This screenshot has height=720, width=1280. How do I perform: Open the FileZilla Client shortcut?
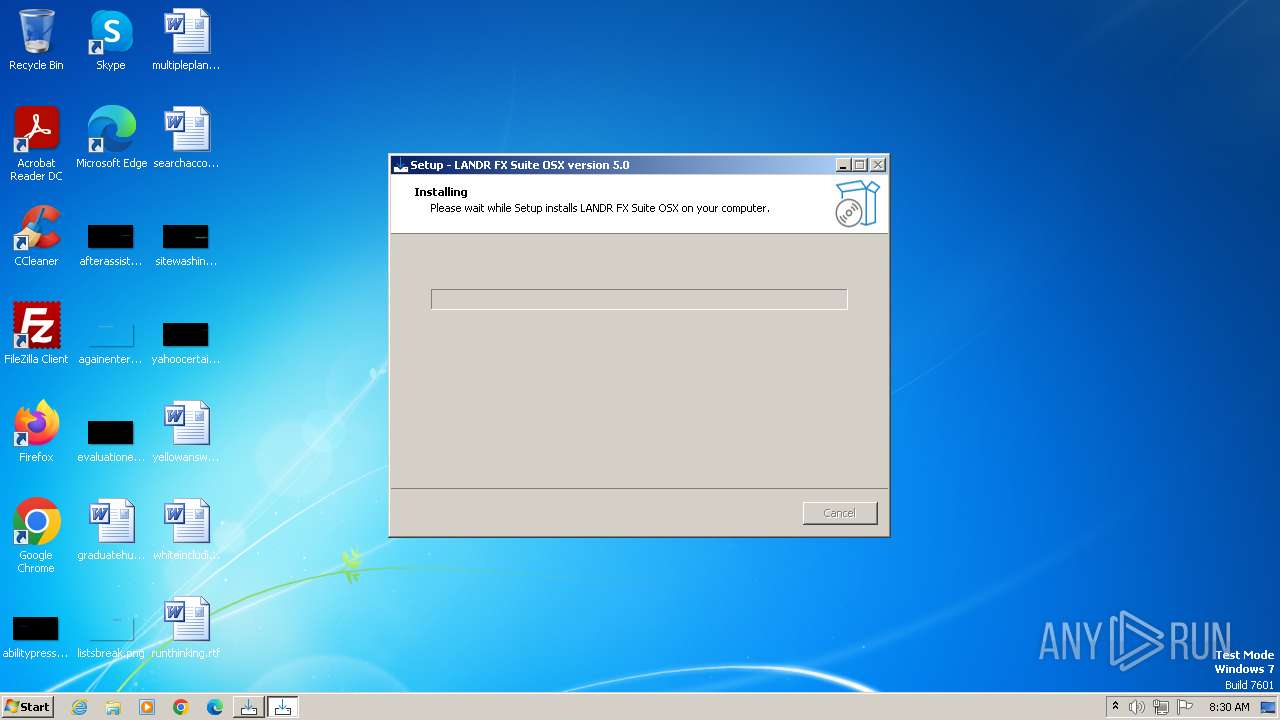(36, 335)
